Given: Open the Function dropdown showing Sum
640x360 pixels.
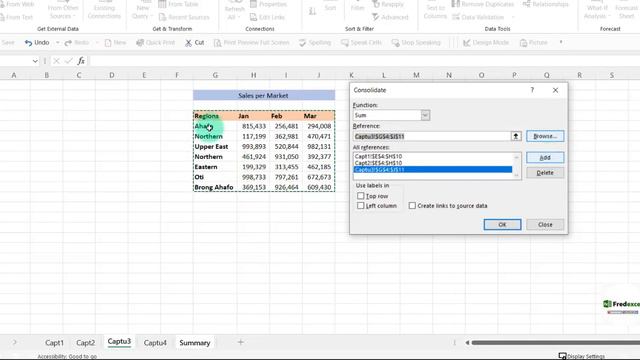Looking at the screenshot, I should tap(425, 115).
